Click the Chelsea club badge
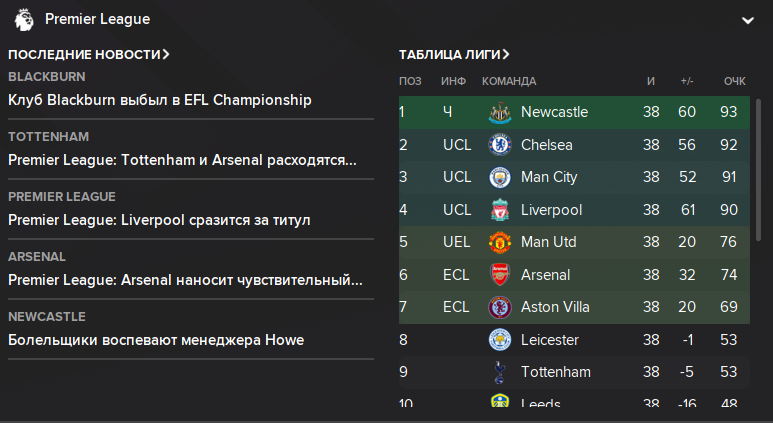Viewport: 773px width, 423px height. 499,145
